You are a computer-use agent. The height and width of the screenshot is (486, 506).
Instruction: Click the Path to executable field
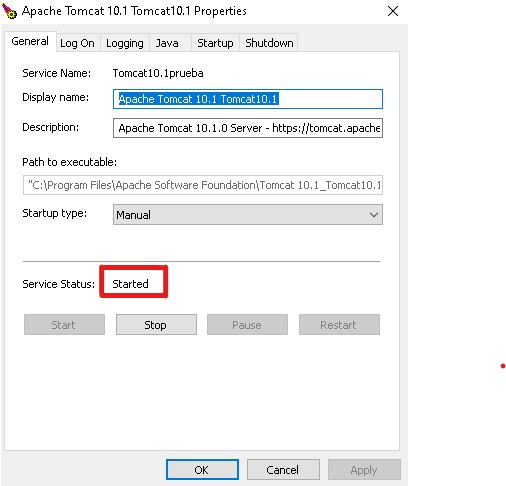(203, 185)
